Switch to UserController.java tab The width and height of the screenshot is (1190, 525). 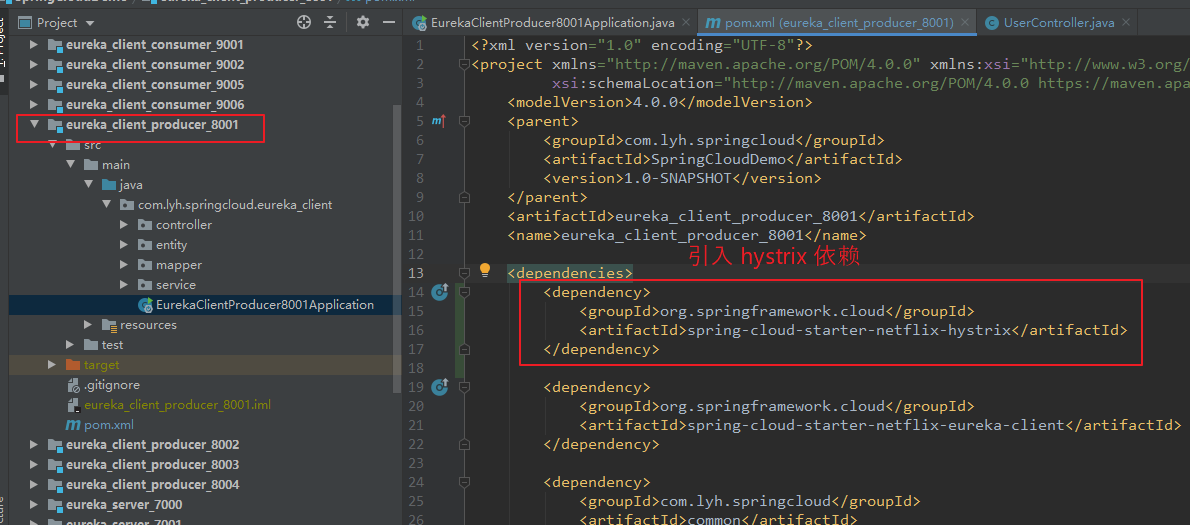[1059, 23]
